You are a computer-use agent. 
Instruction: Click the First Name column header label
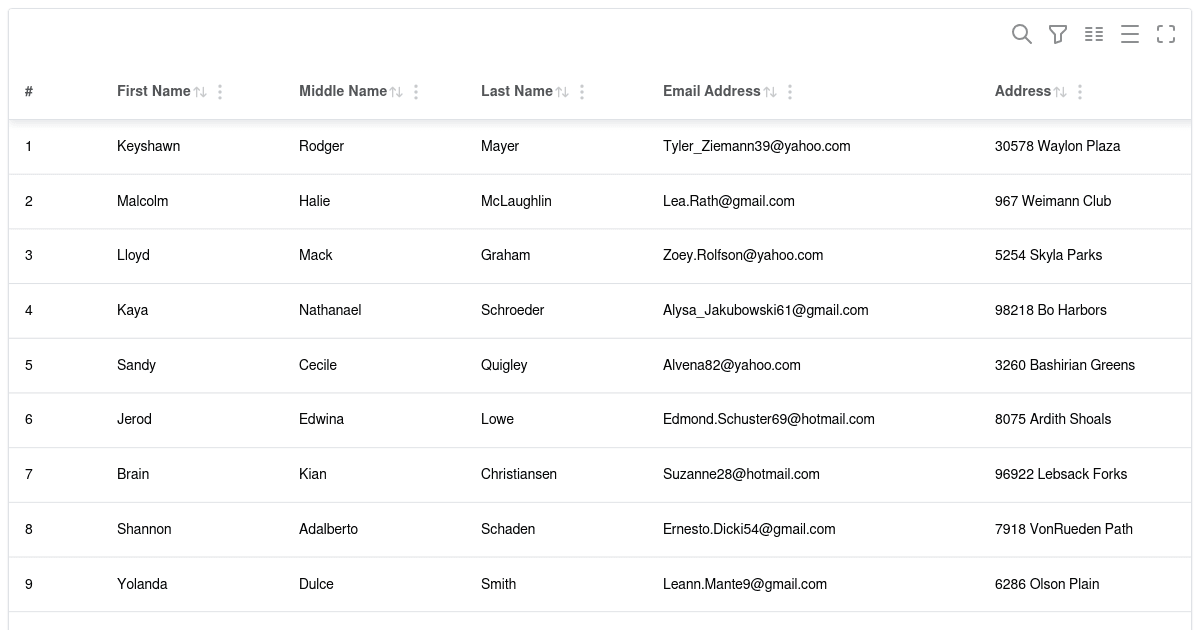[153, 91]
